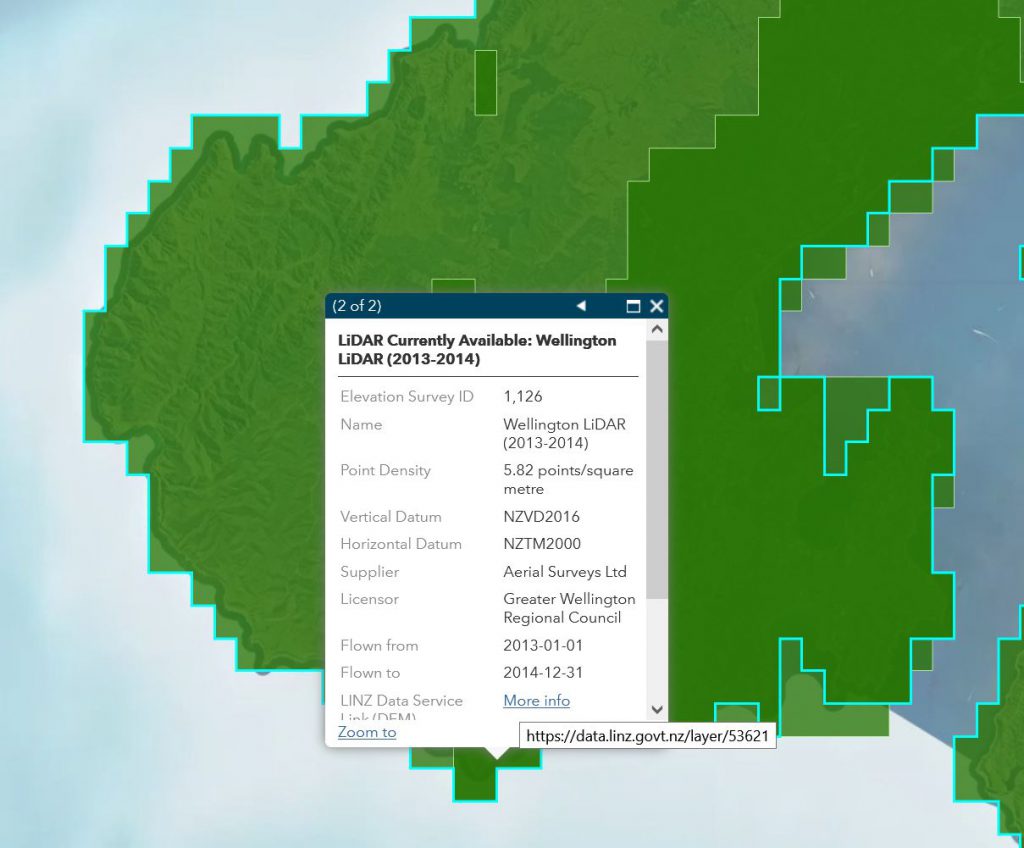
Task: Click the 5.82 points/square metre density value
Action: [x=567, y=480]
